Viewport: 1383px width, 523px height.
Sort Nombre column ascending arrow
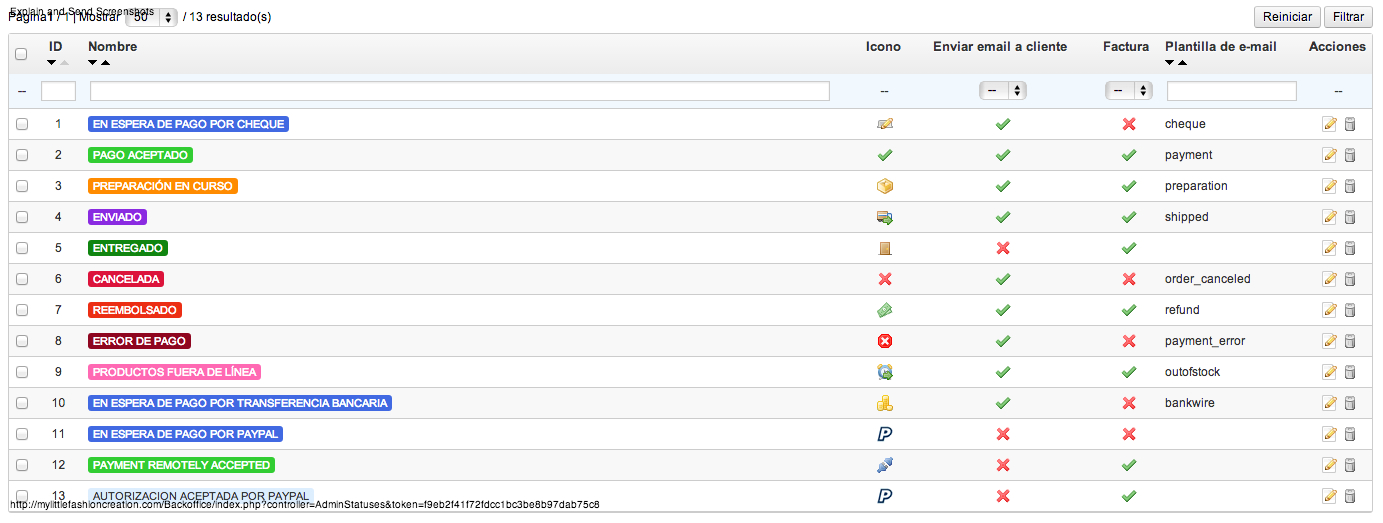point(105,63)
